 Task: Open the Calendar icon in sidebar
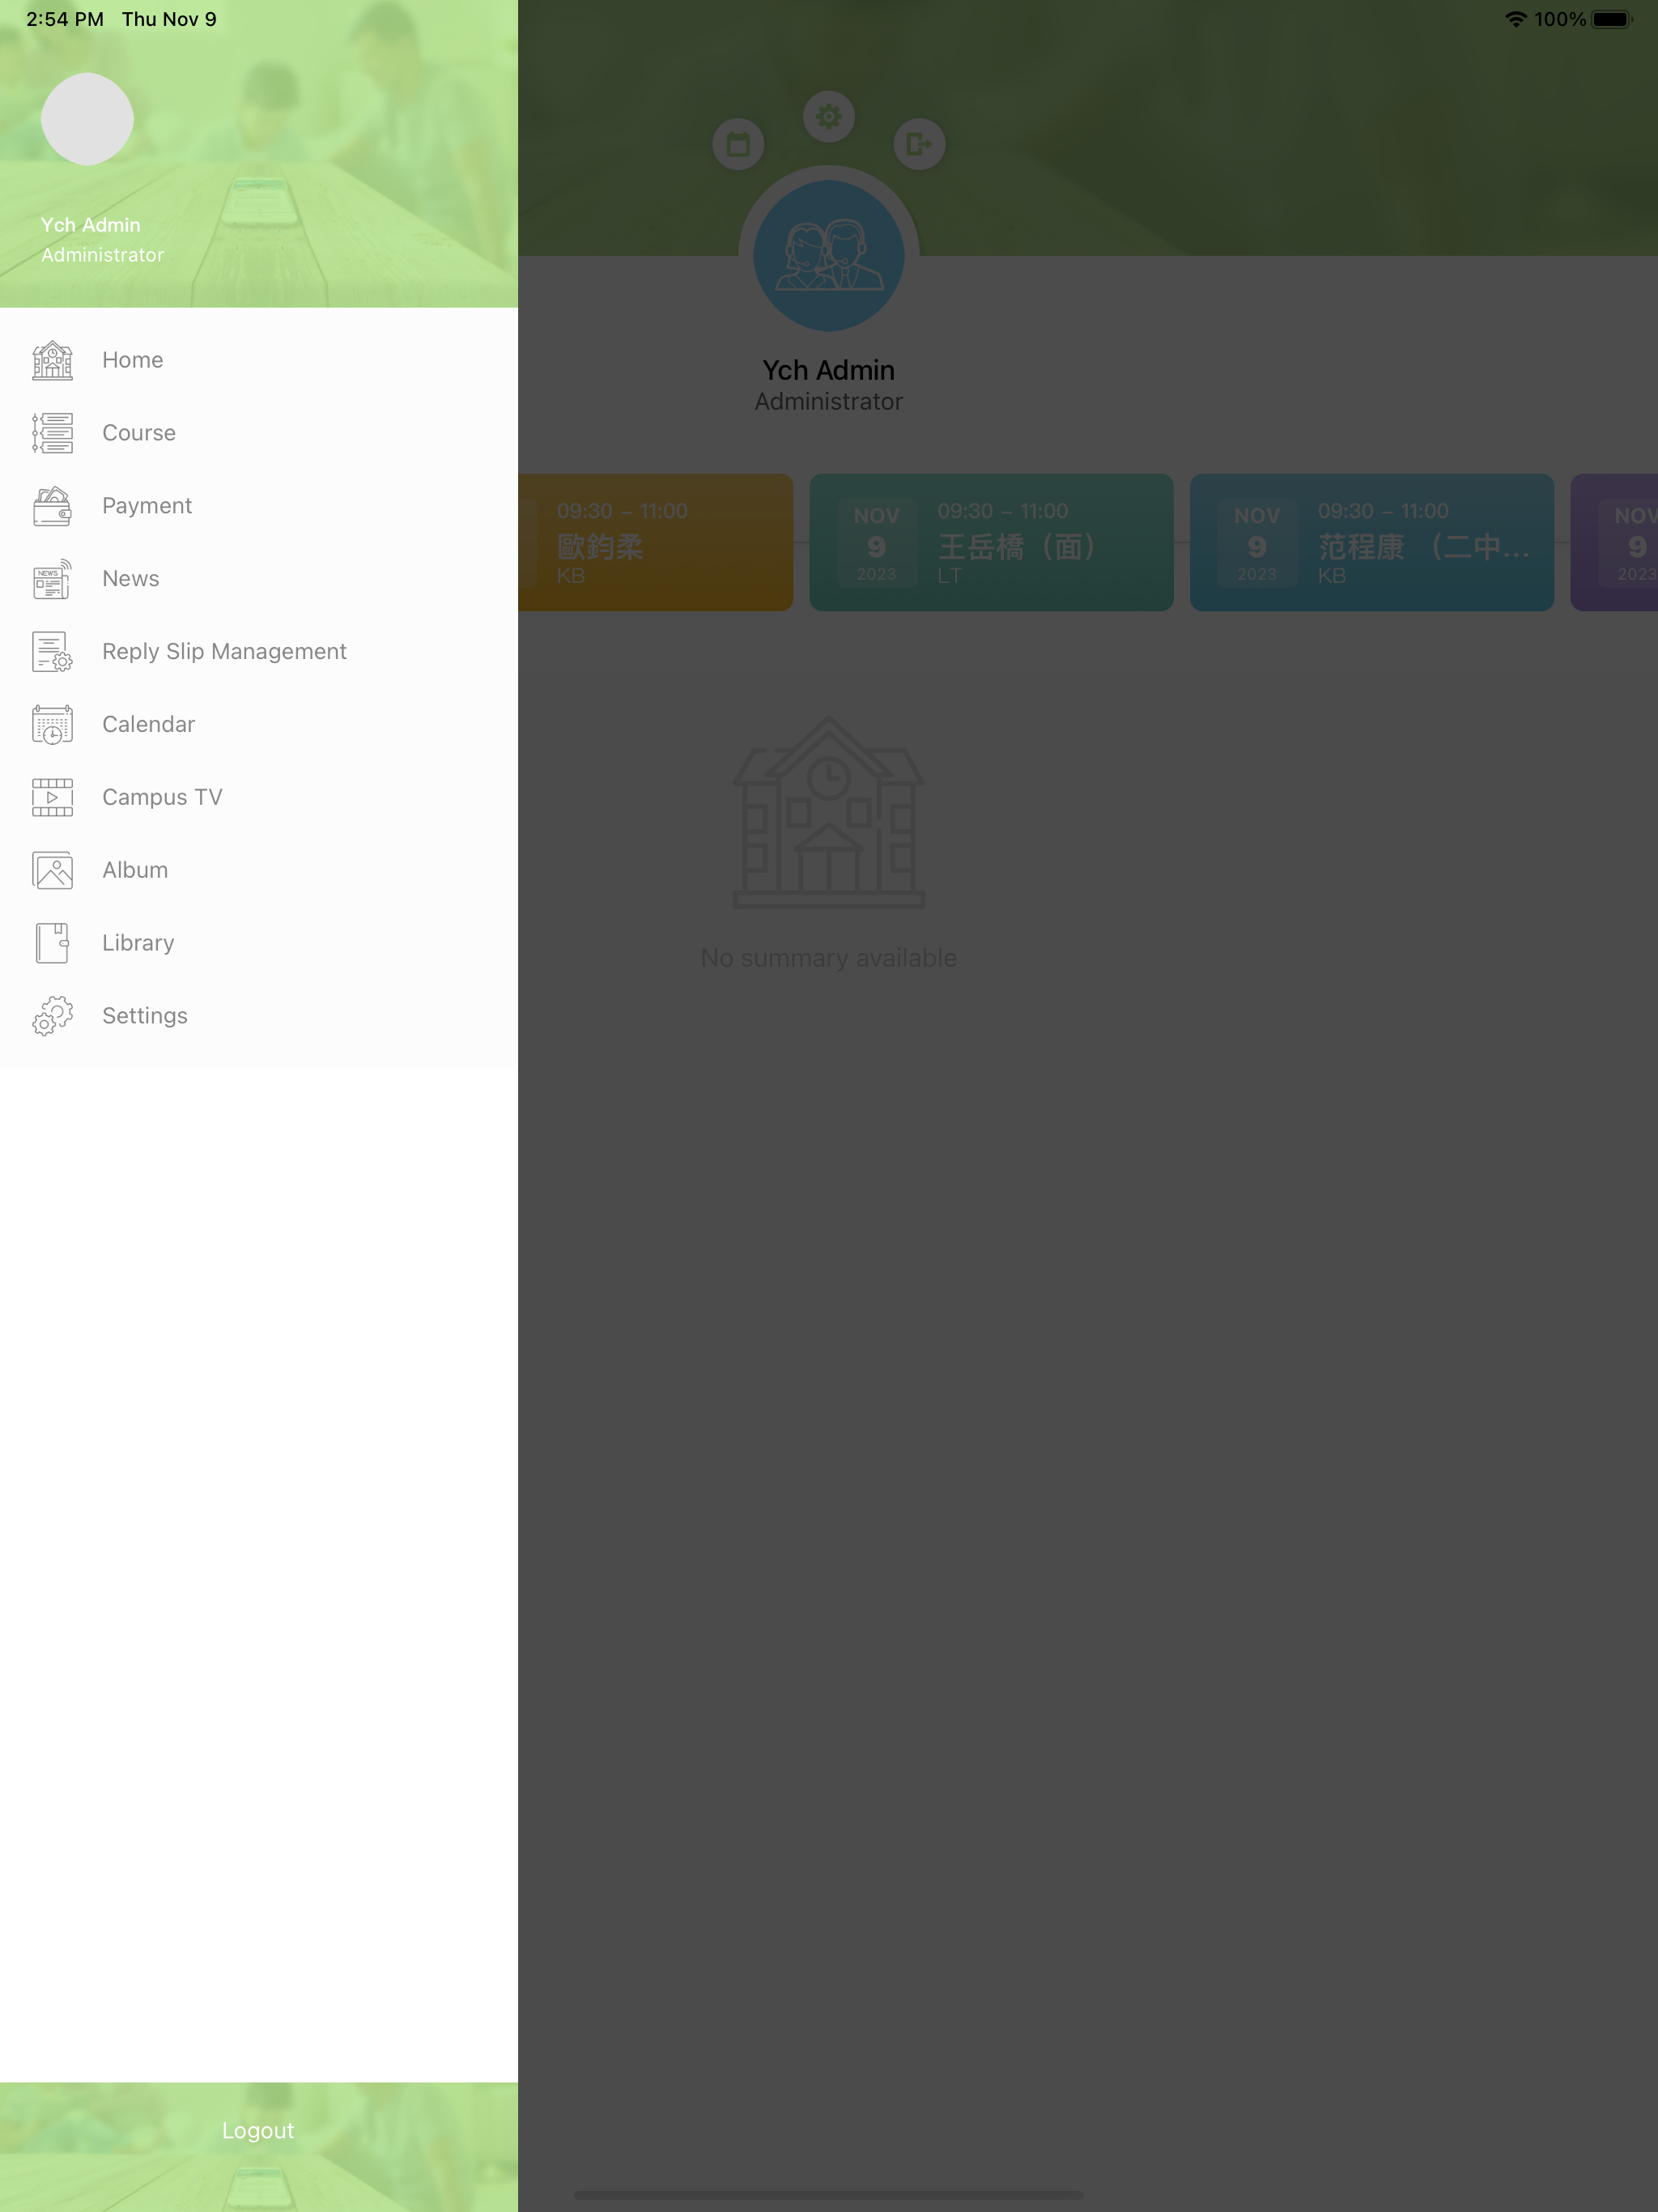52,725
